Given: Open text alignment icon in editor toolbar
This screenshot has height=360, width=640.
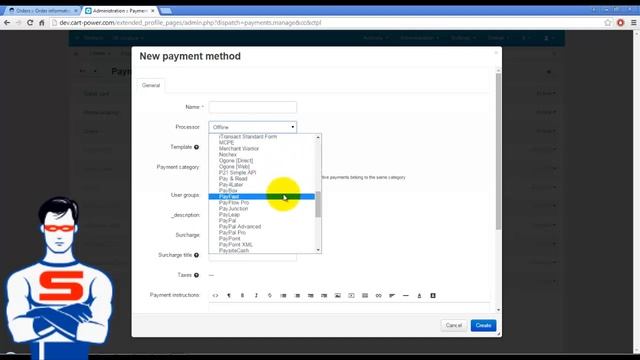Looking at the screenshot, I should tap(392, 296).
